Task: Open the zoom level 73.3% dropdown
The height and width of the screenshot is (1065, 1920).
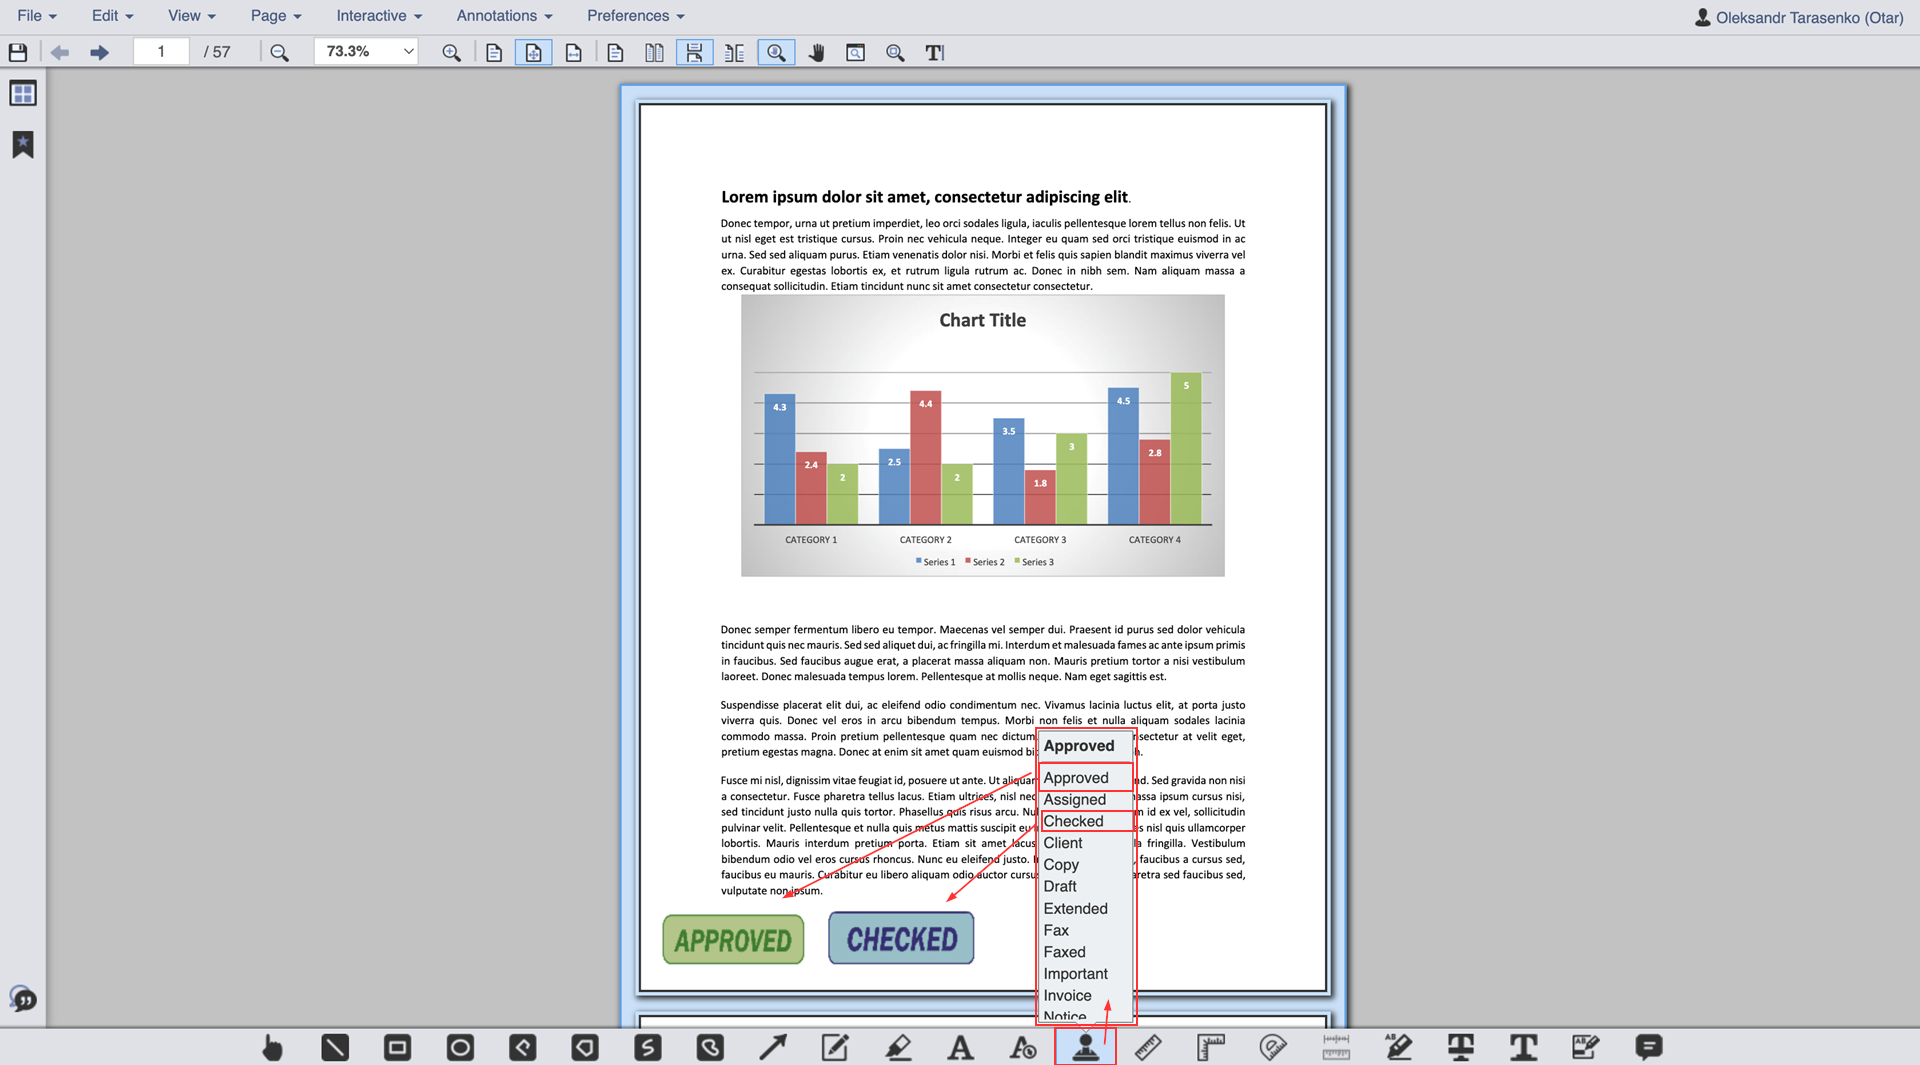Action: click(x=366, y=52)
